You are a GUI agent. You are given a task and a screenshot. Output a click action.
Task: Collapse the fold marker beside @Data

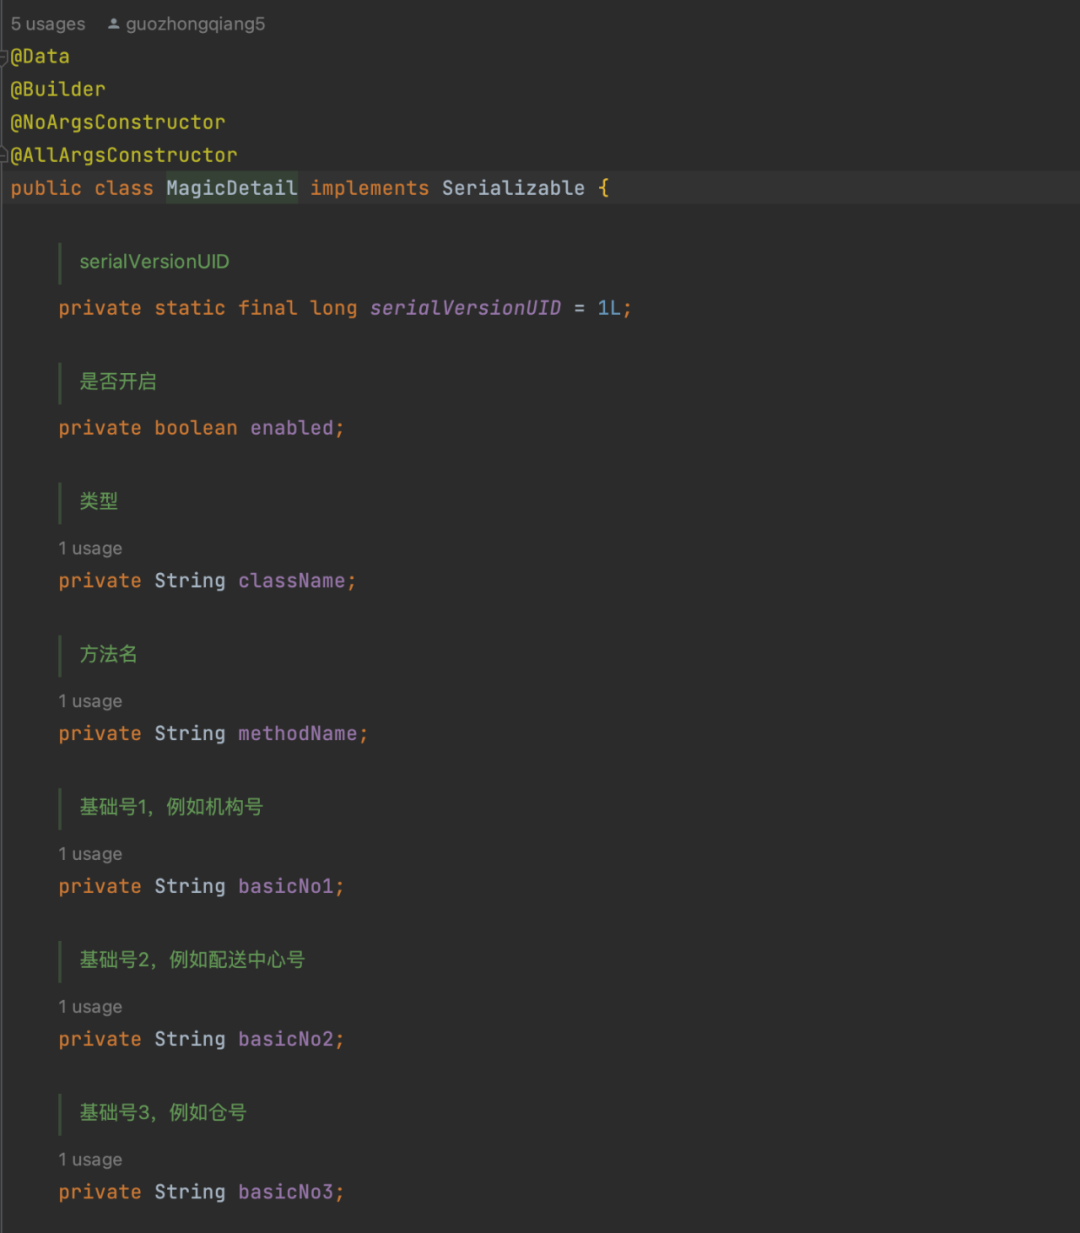click(x=4, y=57)
